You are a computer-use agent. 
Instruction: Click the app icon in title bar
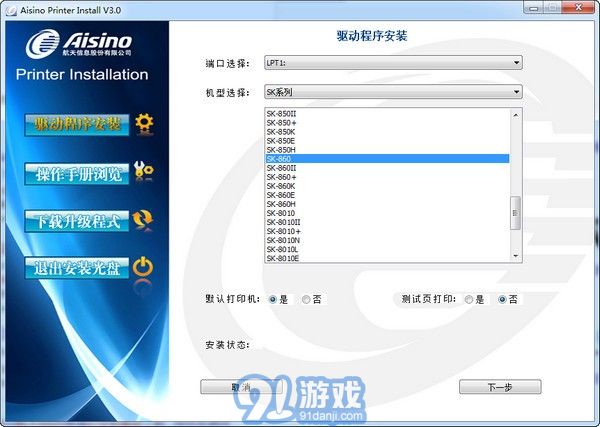coord(11,10)
